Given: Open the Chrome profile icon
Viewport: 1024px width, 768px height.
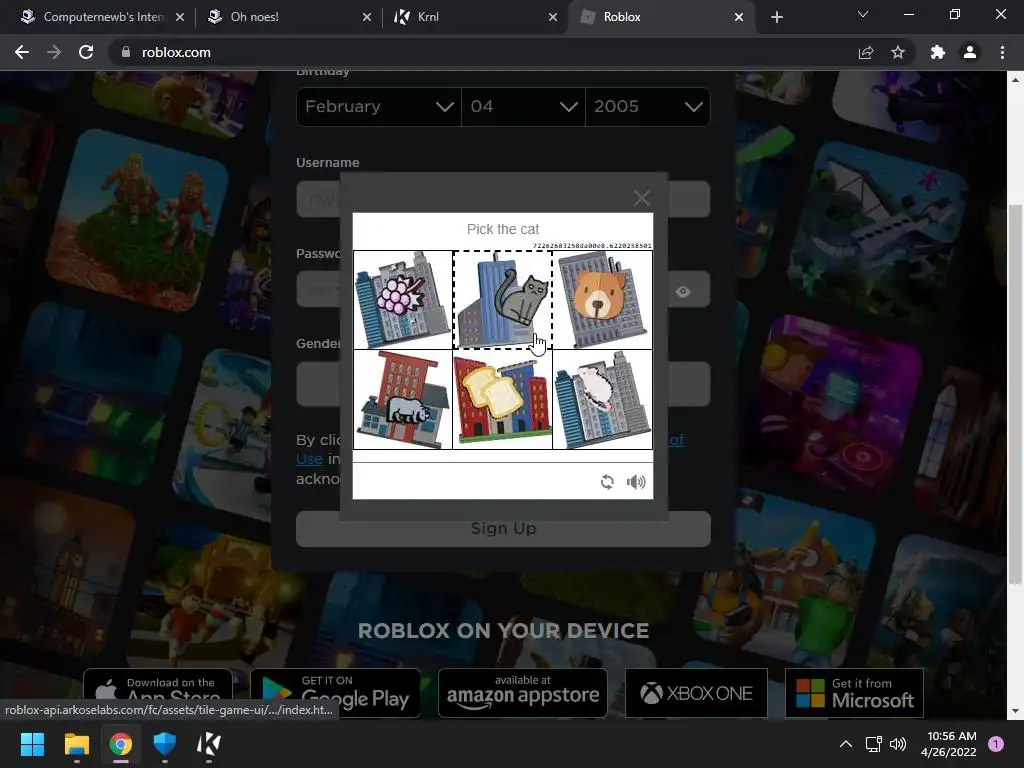Looking at the screenshot, I should pos(970,52).
